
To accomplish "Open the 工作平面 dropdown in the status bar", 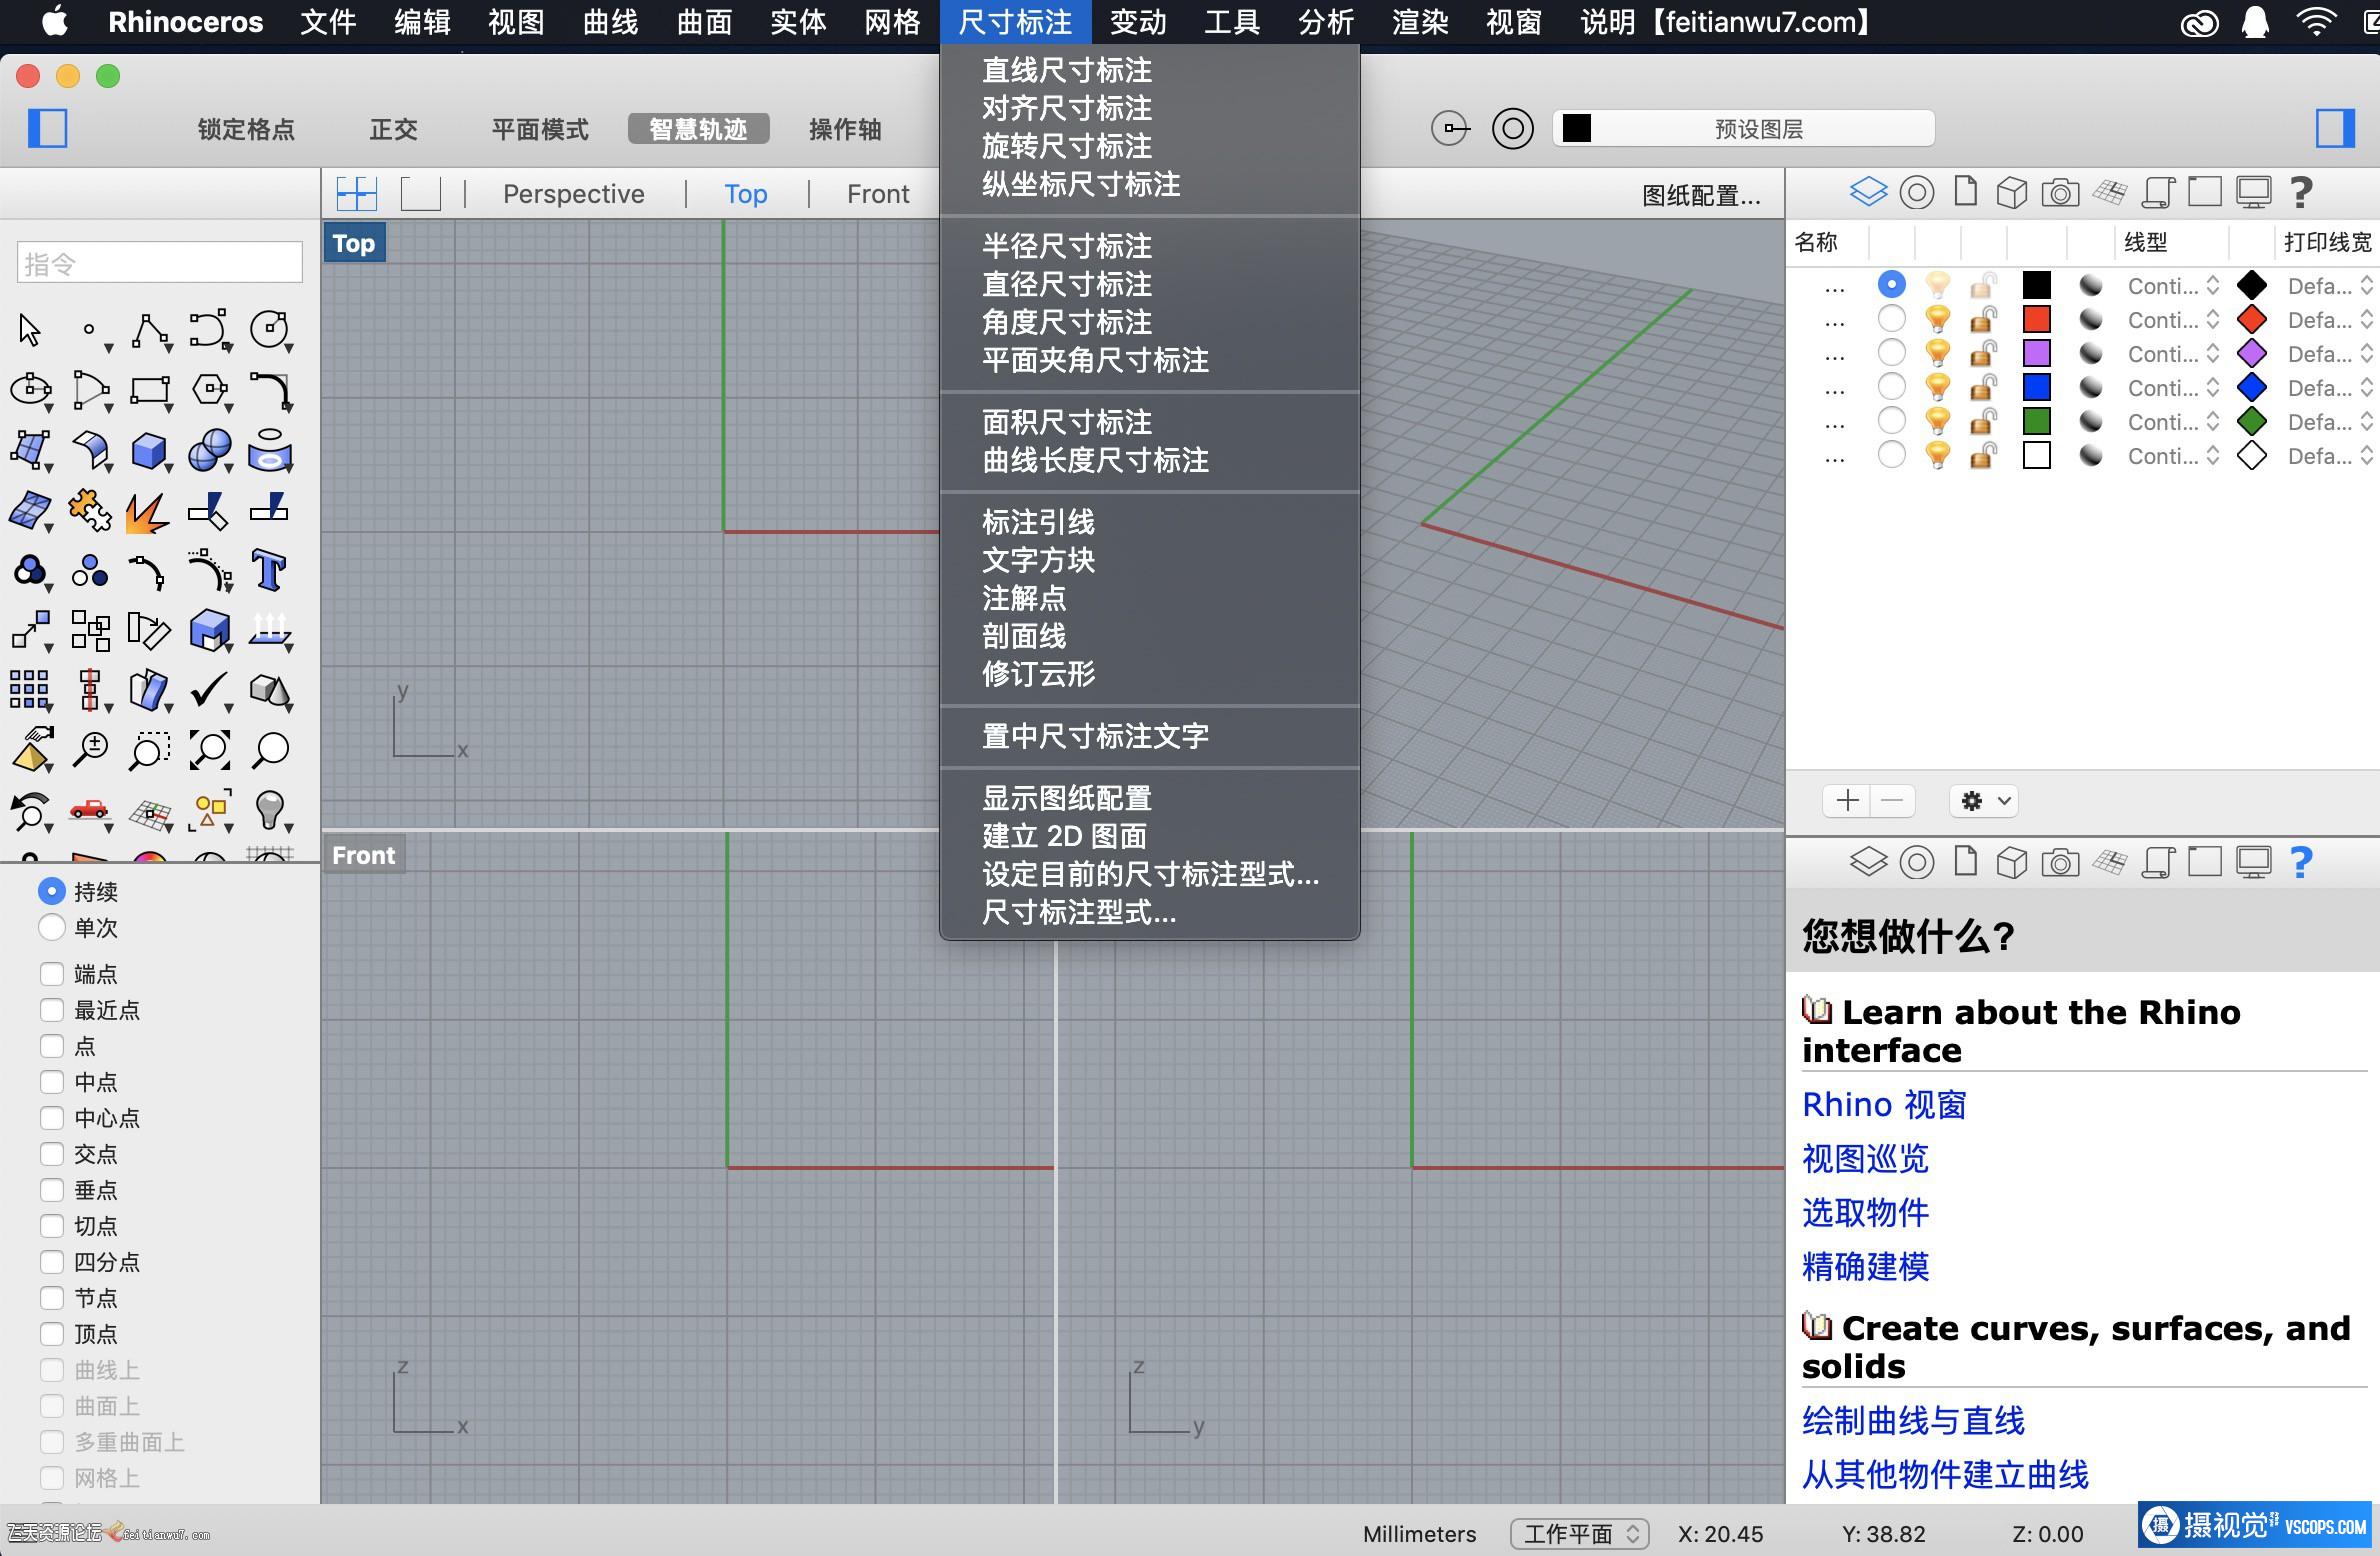I will point(1578,1533).
